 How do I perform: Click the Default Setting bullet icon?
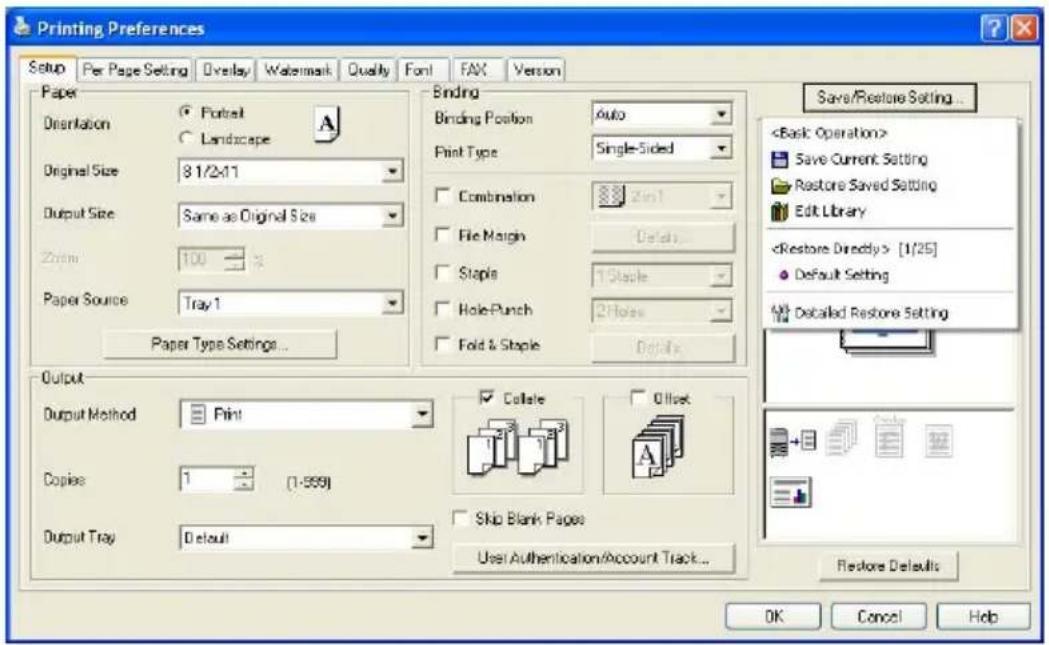783,275
